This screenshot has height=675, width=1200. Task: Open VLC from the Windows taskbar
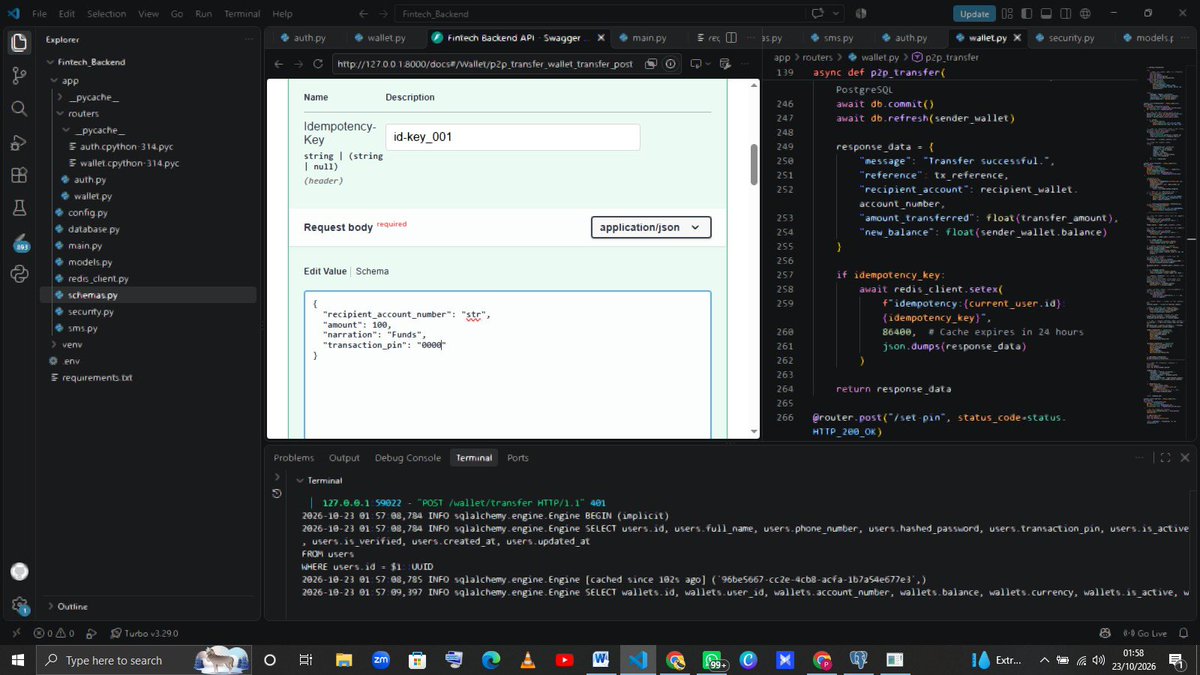tap(528, 660)
